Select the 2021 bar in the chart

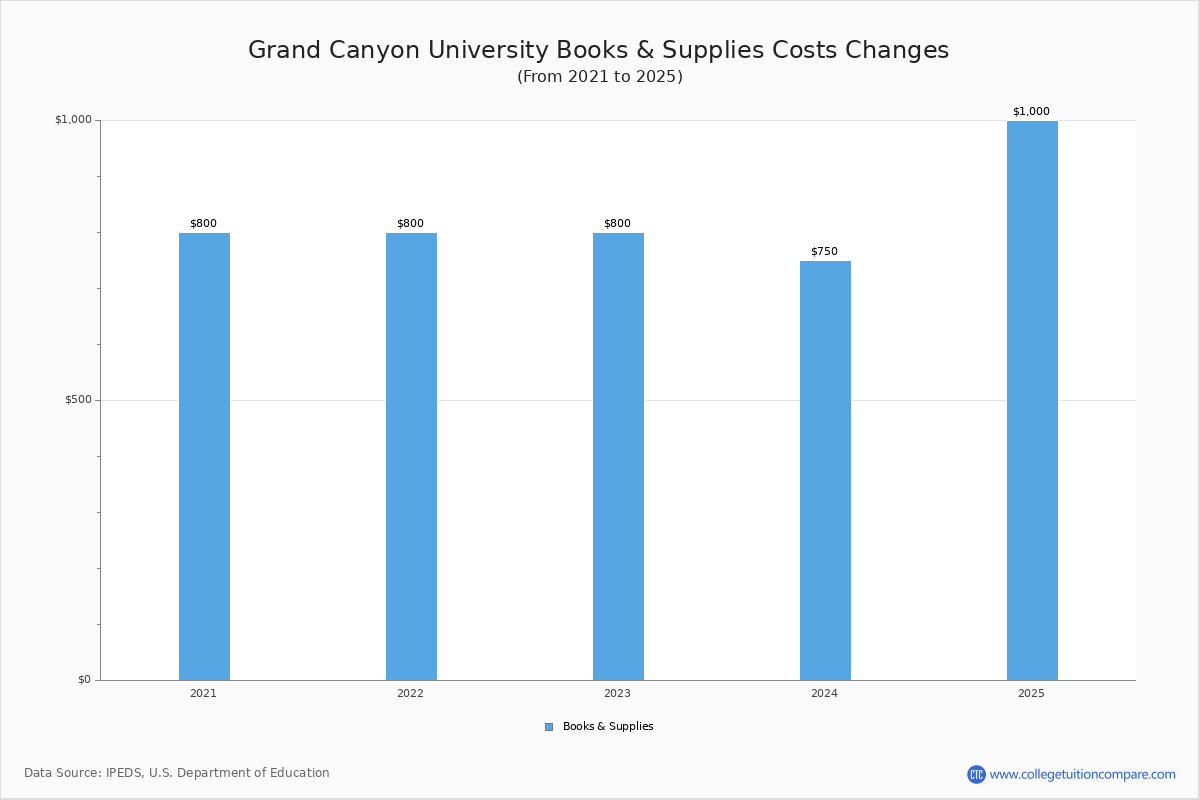(x=204, y=456)
